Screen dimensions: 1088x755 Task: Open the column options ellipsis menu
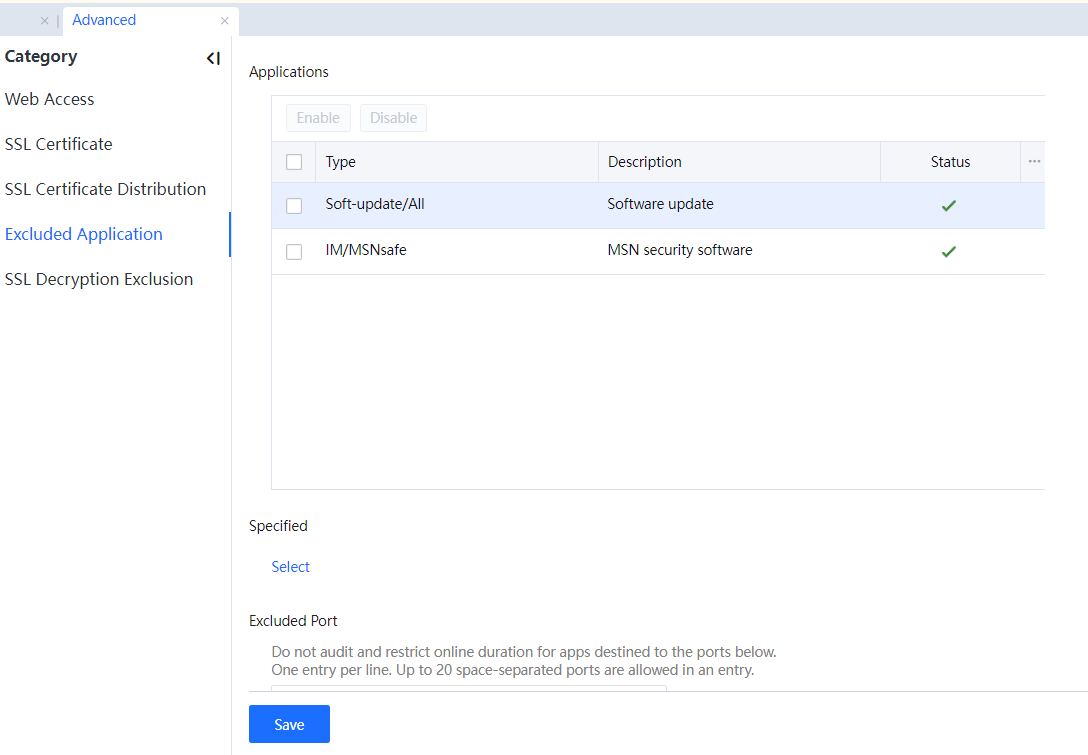tap(1034, 162)
